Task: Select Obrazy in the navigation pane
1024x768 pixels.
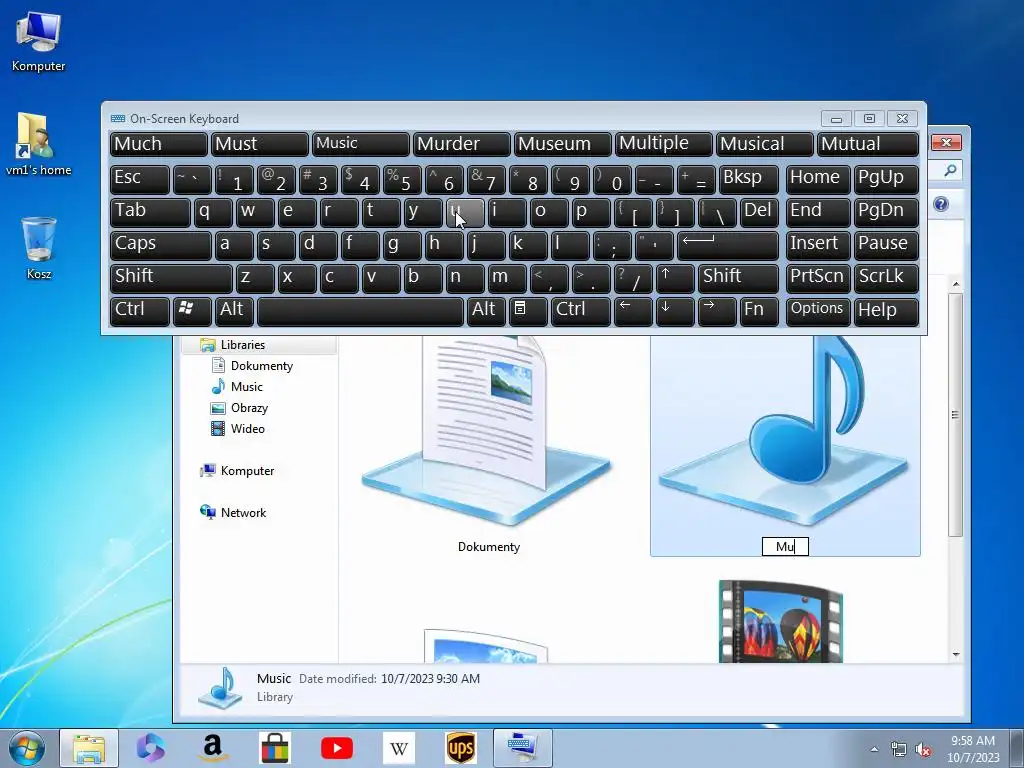Action: point(249,408)
